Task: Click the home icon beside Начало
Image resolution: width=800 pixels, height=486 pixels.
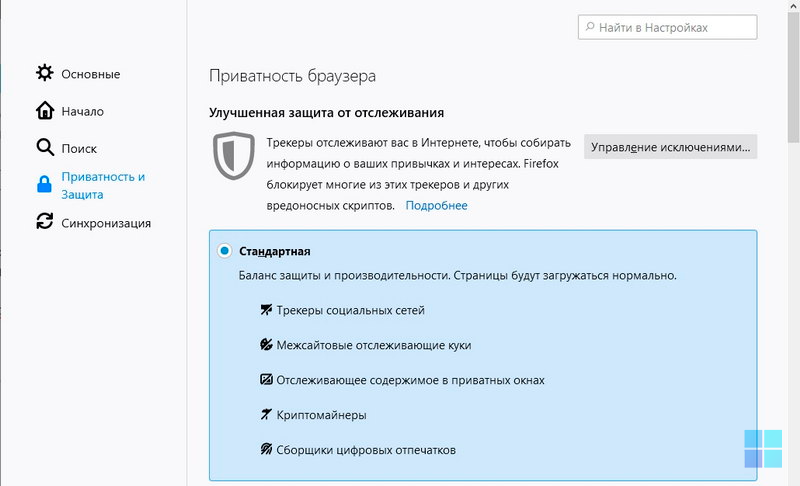Action: [45, 111]
